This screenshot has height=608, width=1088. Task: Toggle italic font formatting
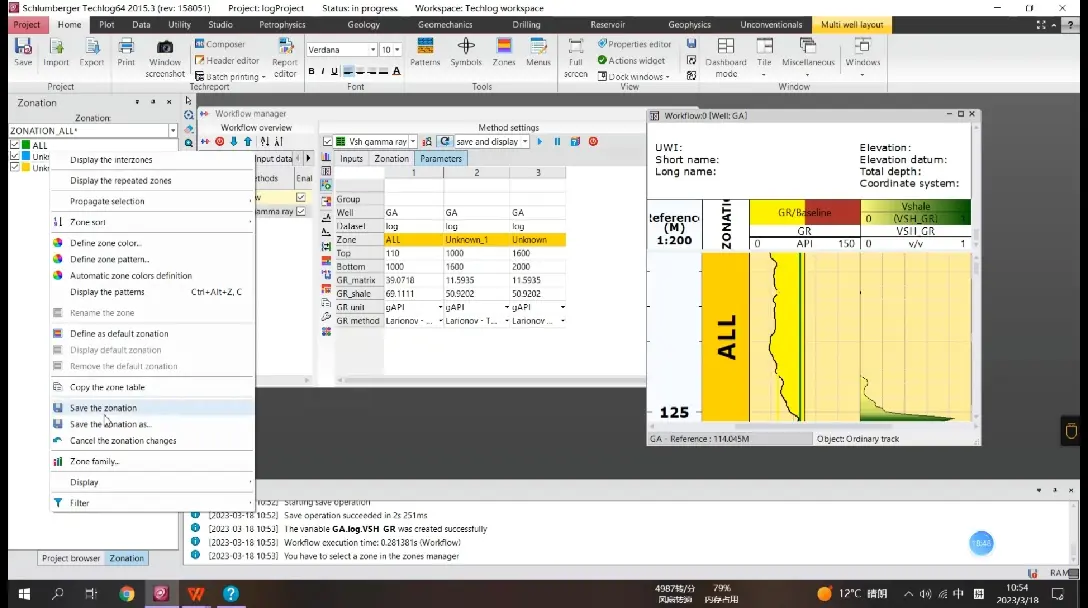tap(323, 71)
